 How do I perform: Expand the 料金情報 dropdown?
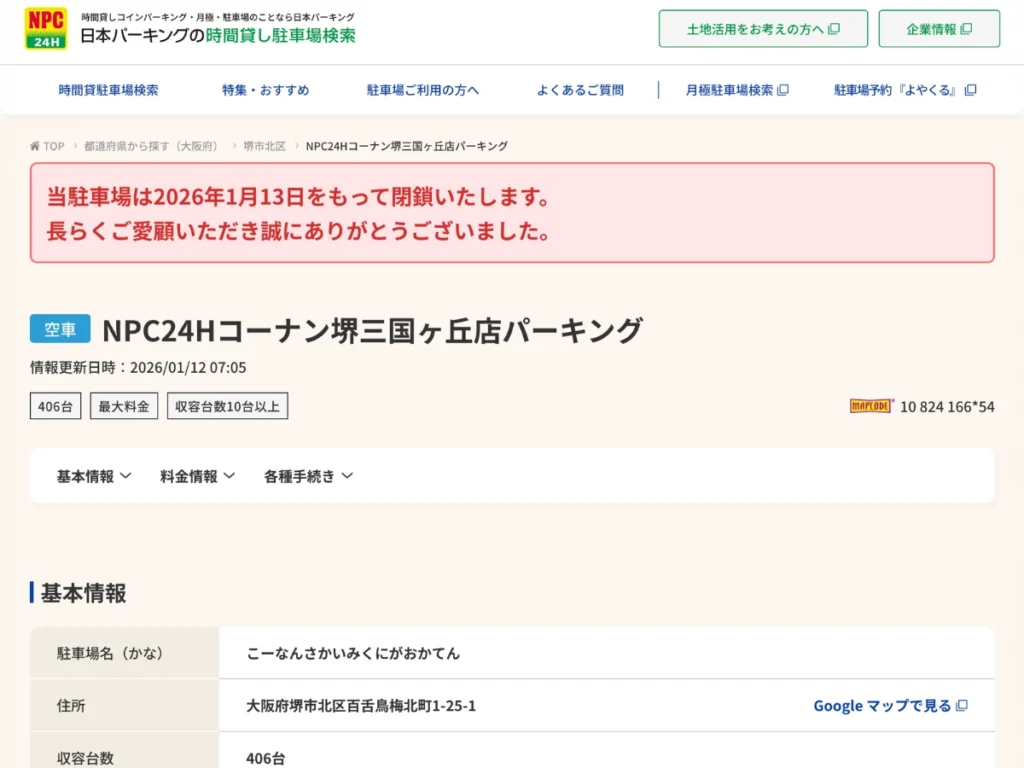(196, 476)
